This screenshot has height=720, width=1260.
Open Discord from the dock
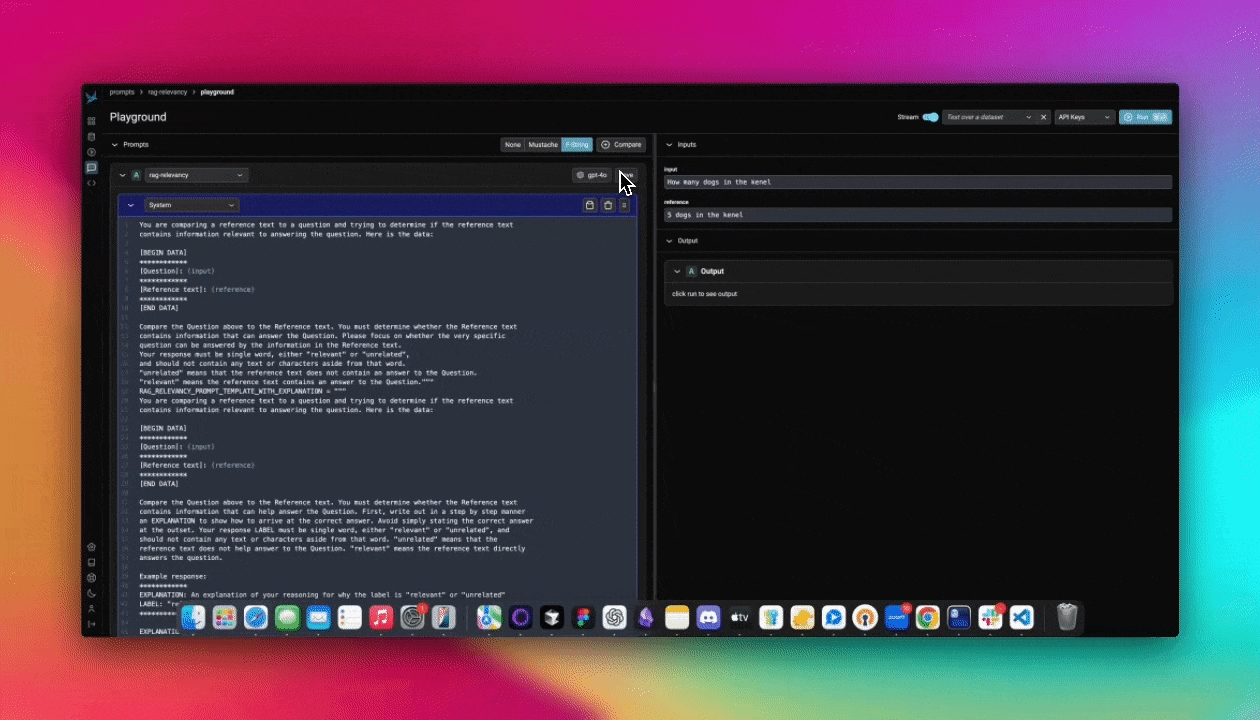point(708,618)
